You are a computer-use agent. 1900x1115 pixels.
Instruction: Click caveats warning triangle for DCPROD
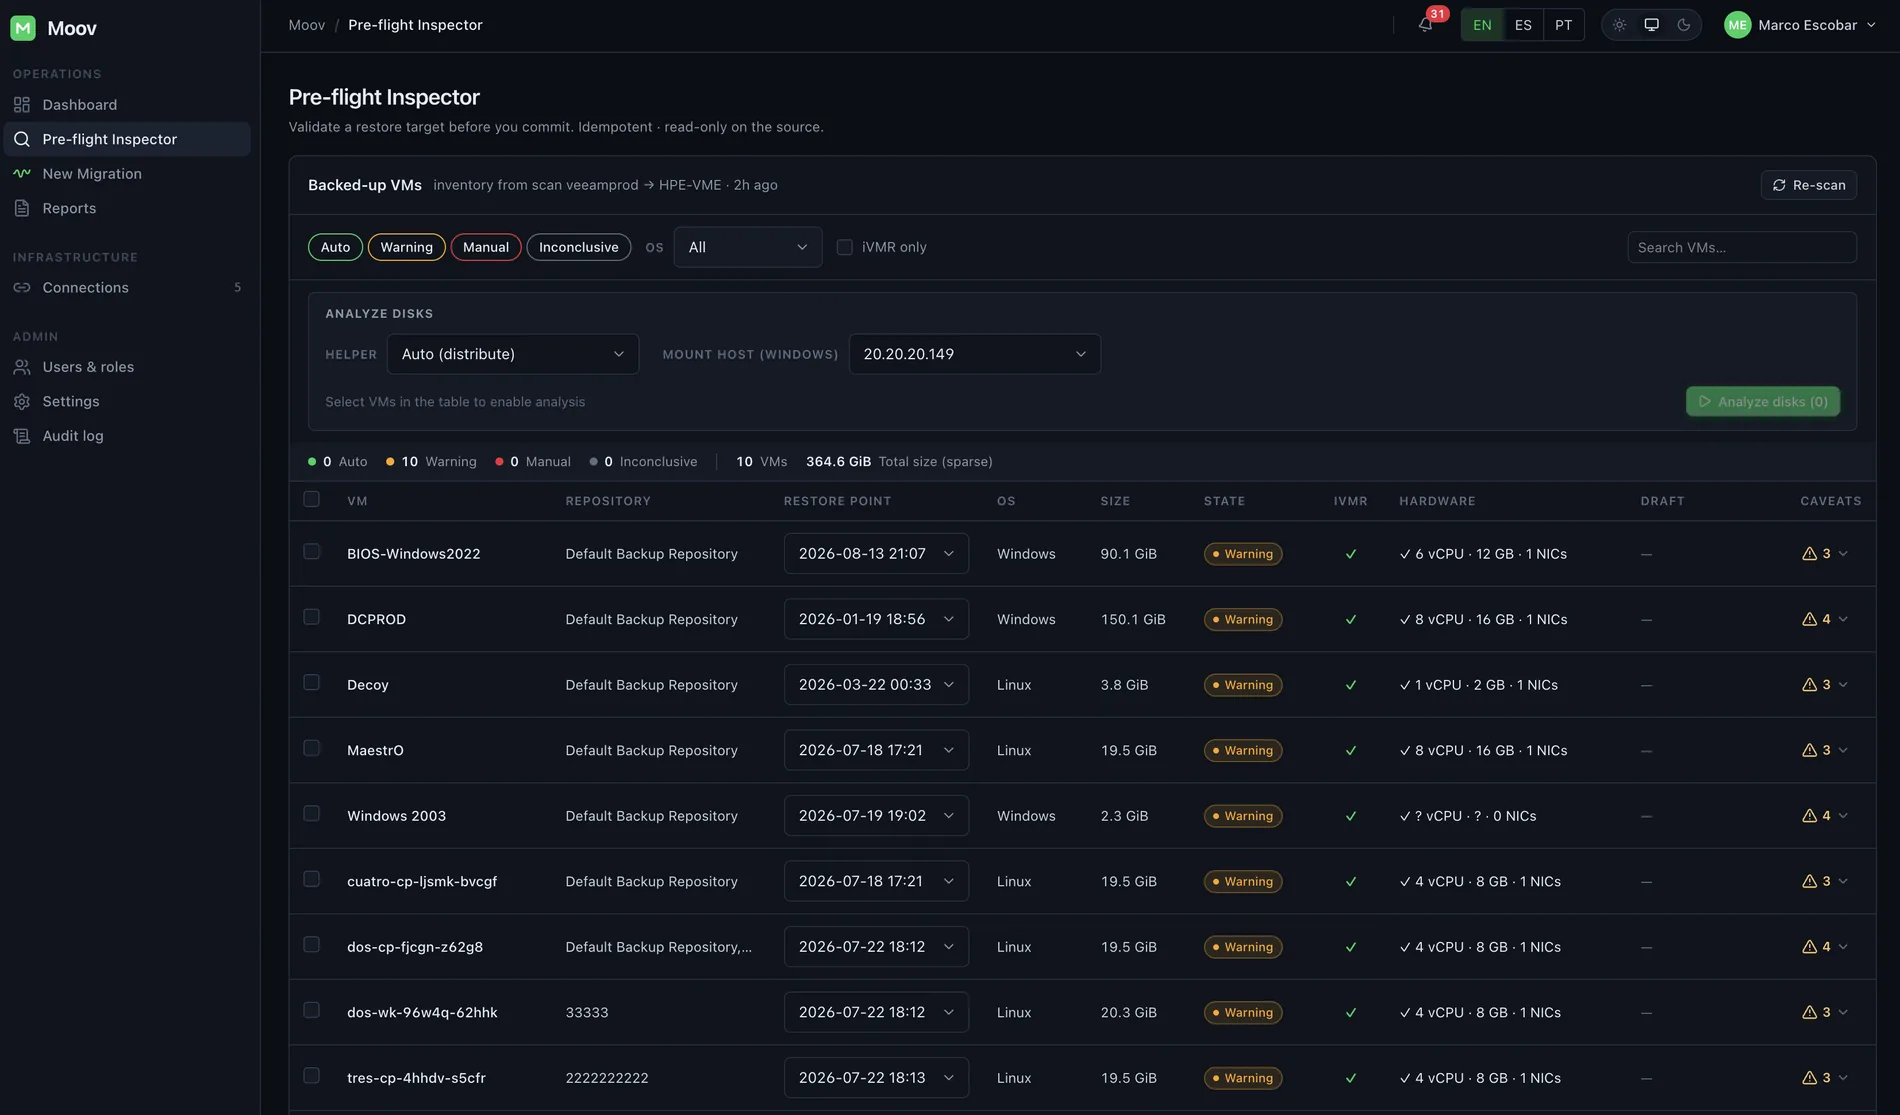[1809, 620]
